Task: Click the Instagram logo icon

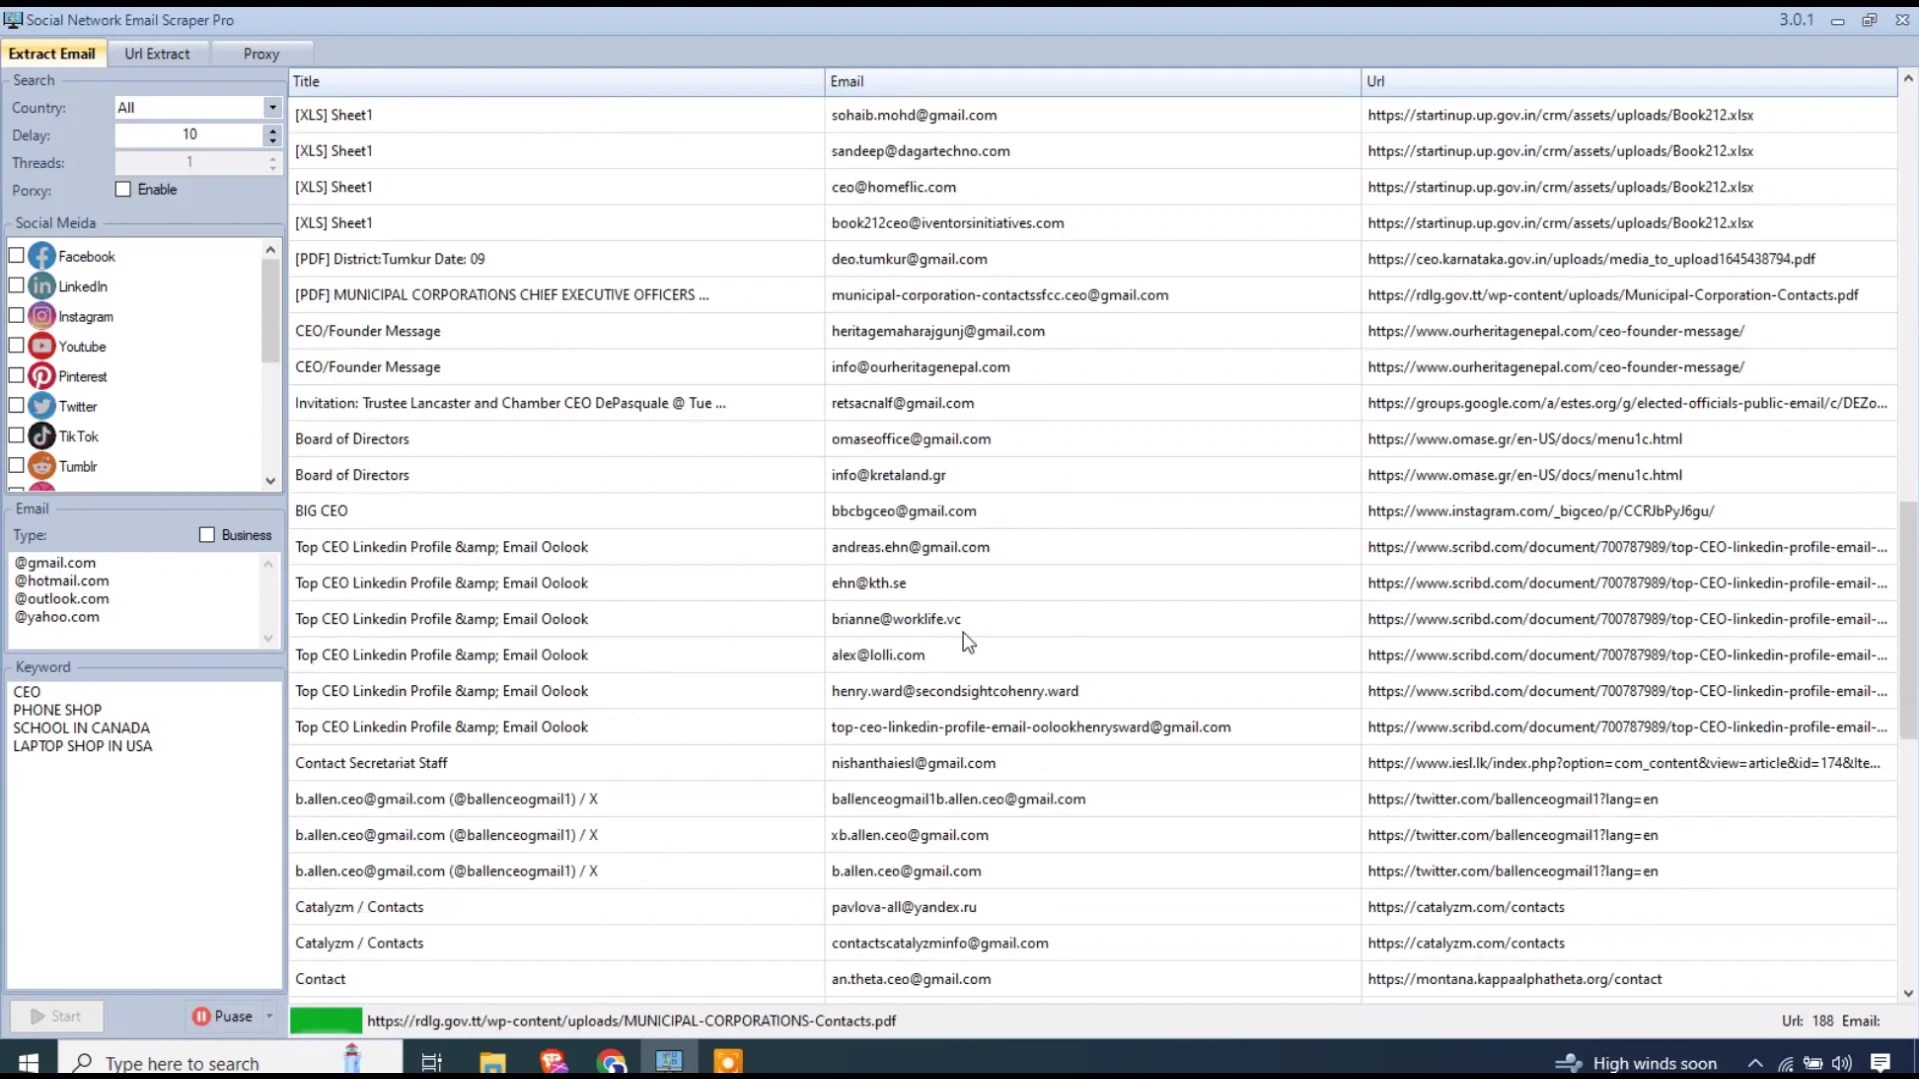Action: click(x=42, y=316)
